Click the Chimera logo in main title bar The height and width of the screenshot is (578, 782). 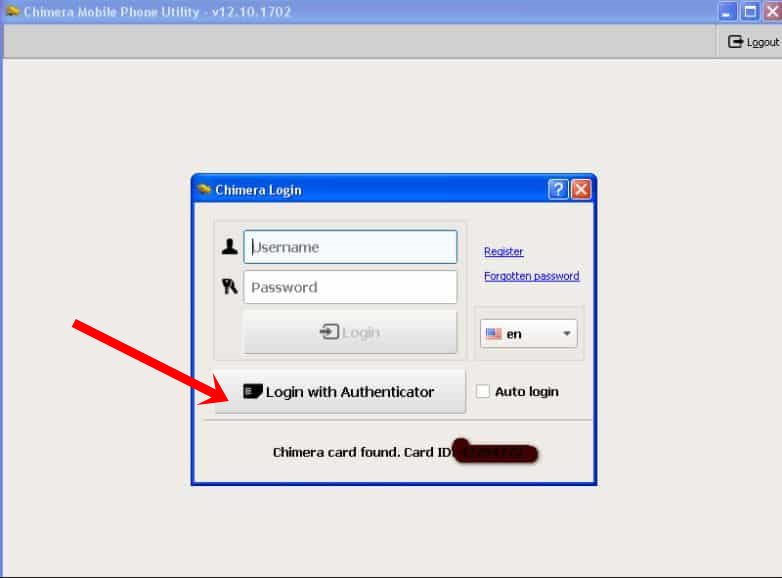click(x=12, y=10)
